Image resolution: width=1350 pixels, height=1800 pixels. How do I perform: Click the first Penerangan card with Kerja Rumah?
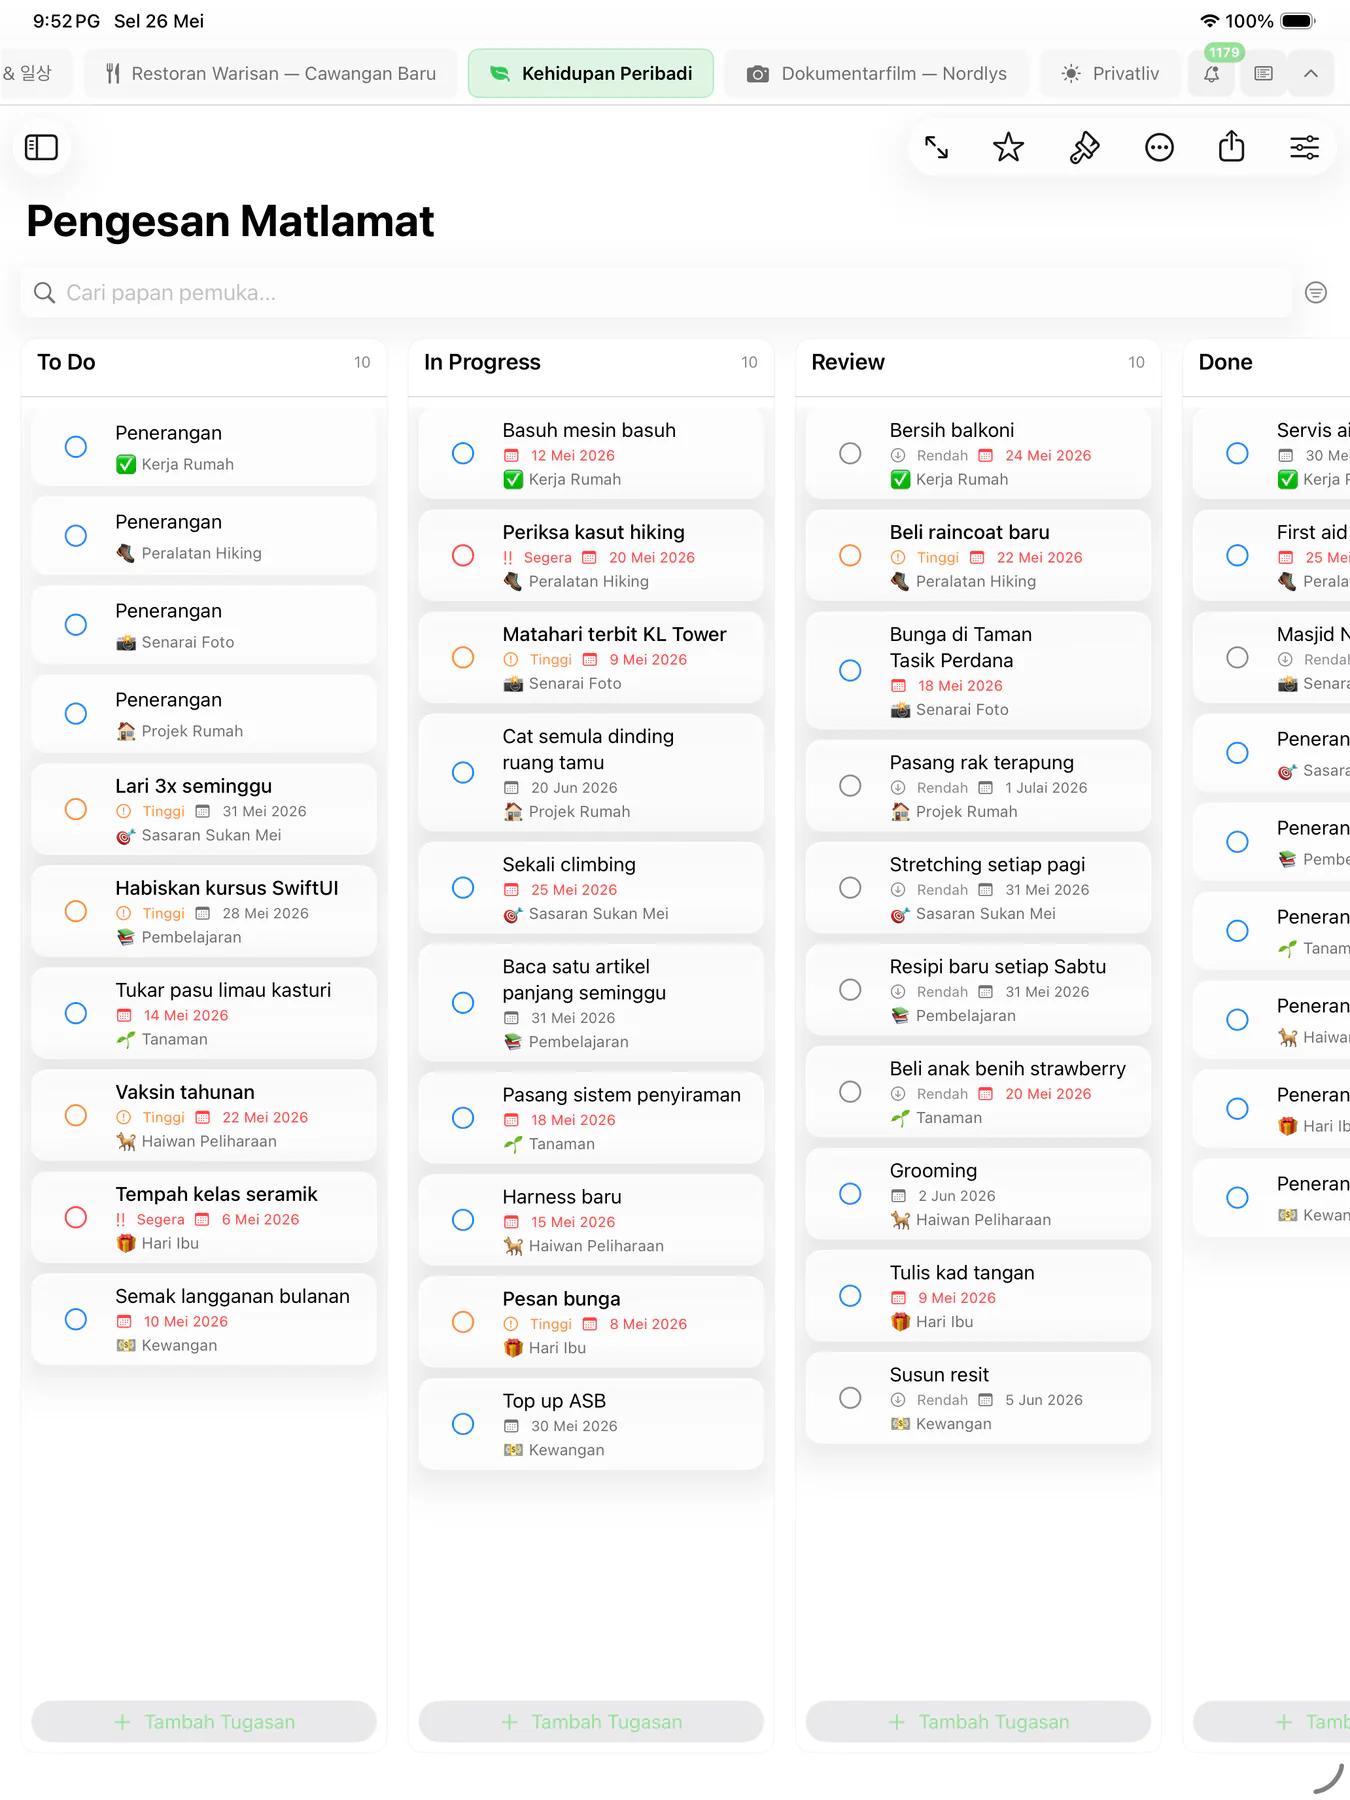[204, 447]
